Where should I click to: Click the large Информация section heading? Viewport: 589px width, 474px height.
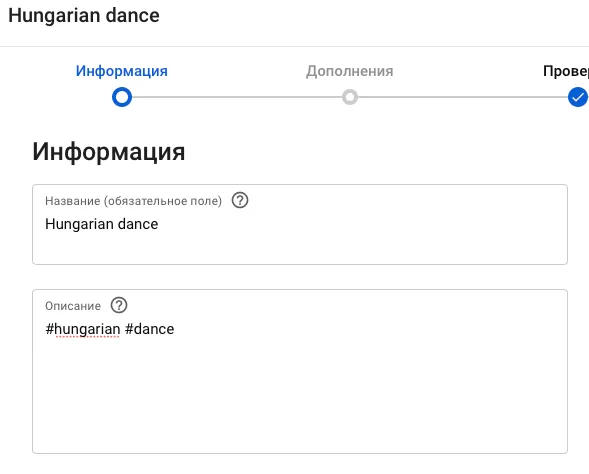pyautogui.click(x=109, y=152)
